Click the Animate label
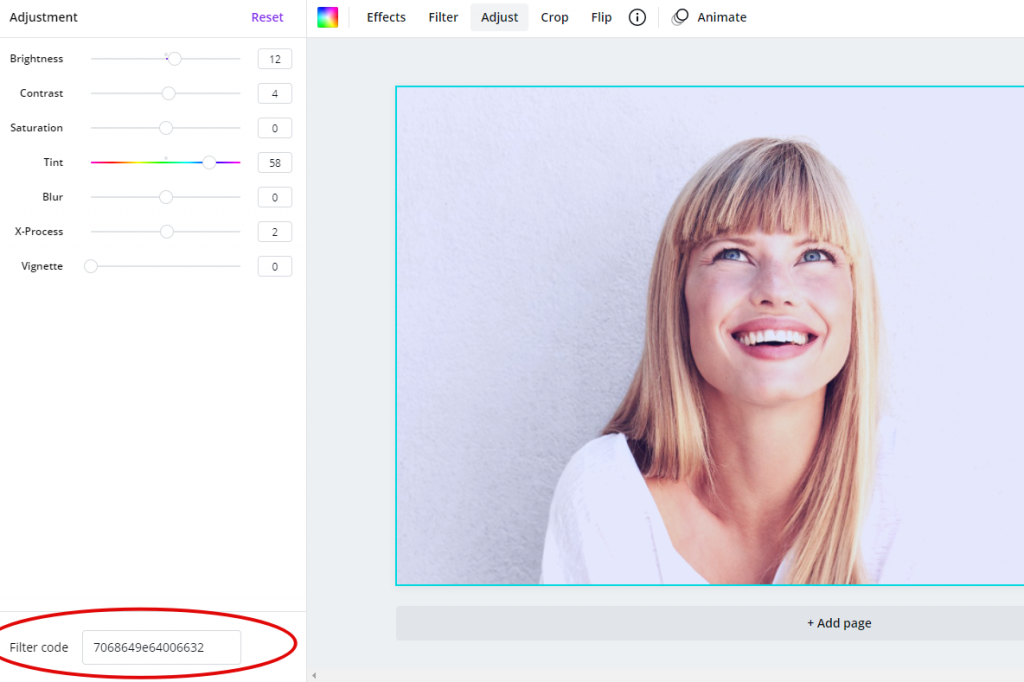Screen dimensions: 1024x682 coord(722,17)
